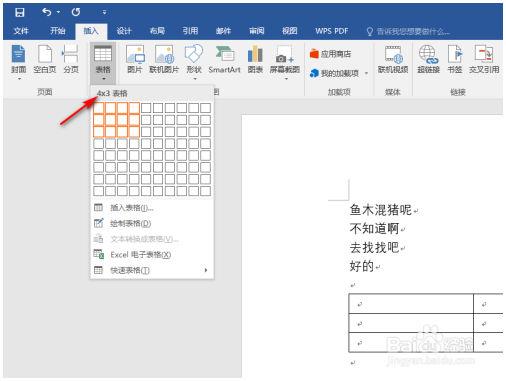Click the top-left cell of the table grid

coord(98,108)
